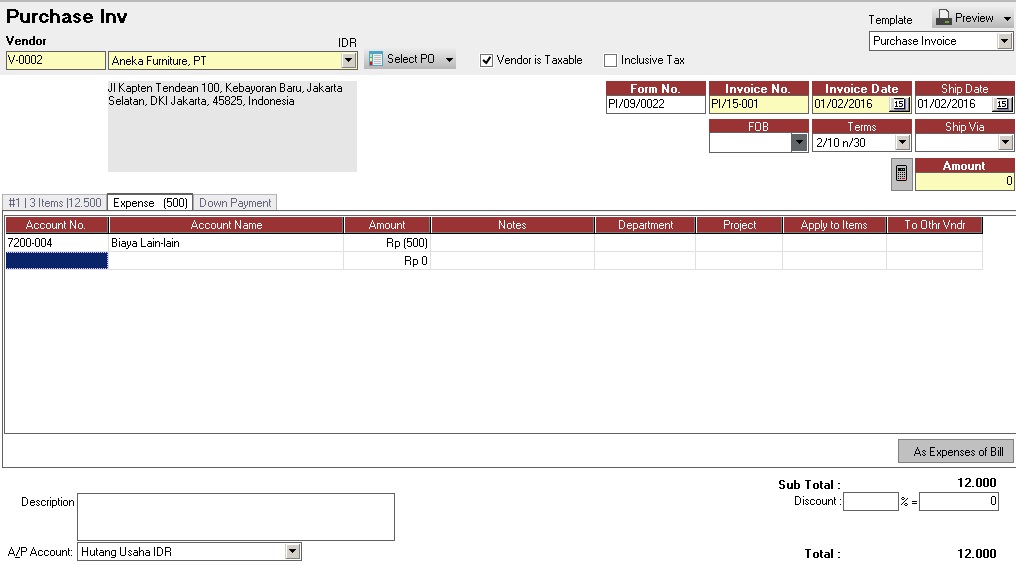Open the FOB dropdown
Screen dimensions: 1016x565
[798, 143]
